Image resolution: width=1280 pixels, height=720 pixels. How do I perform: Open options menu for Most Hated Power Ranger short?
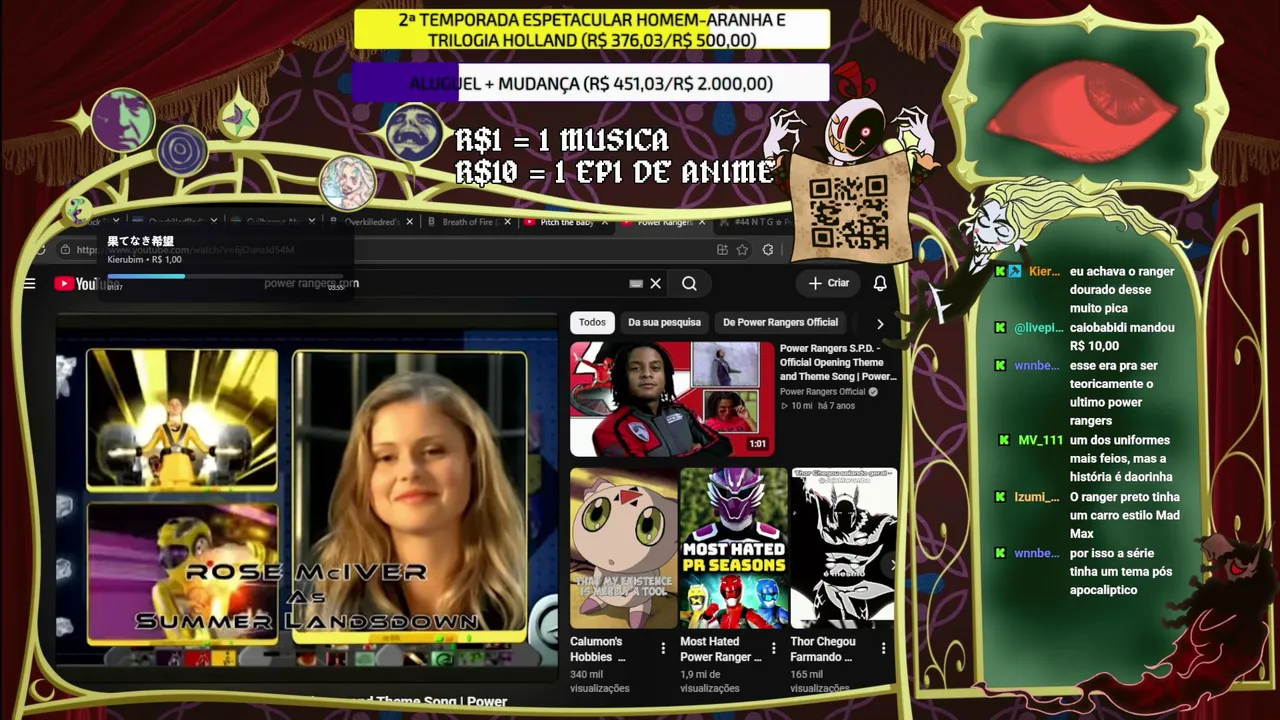coord(773,649)
